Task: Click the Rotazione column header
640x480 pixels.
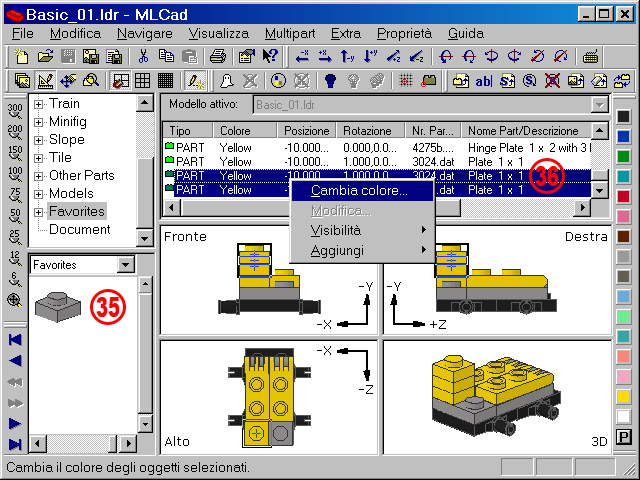Action: [x=370, y=131]
